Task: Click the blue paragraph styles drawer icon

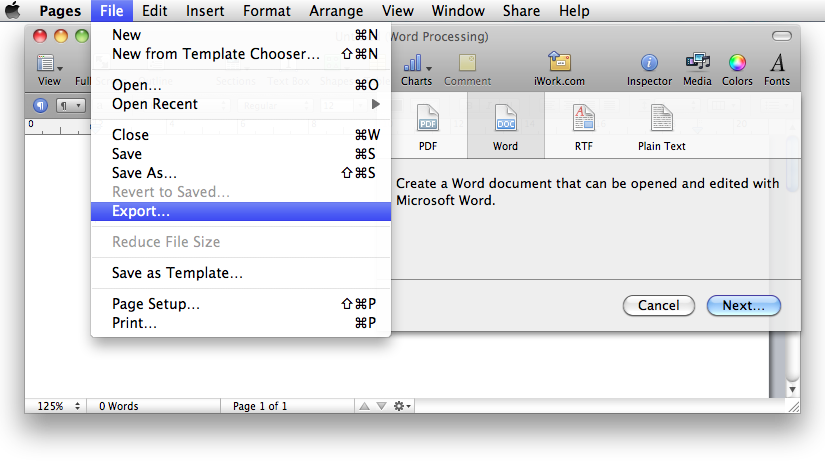Action: click(x=41, y=105)
